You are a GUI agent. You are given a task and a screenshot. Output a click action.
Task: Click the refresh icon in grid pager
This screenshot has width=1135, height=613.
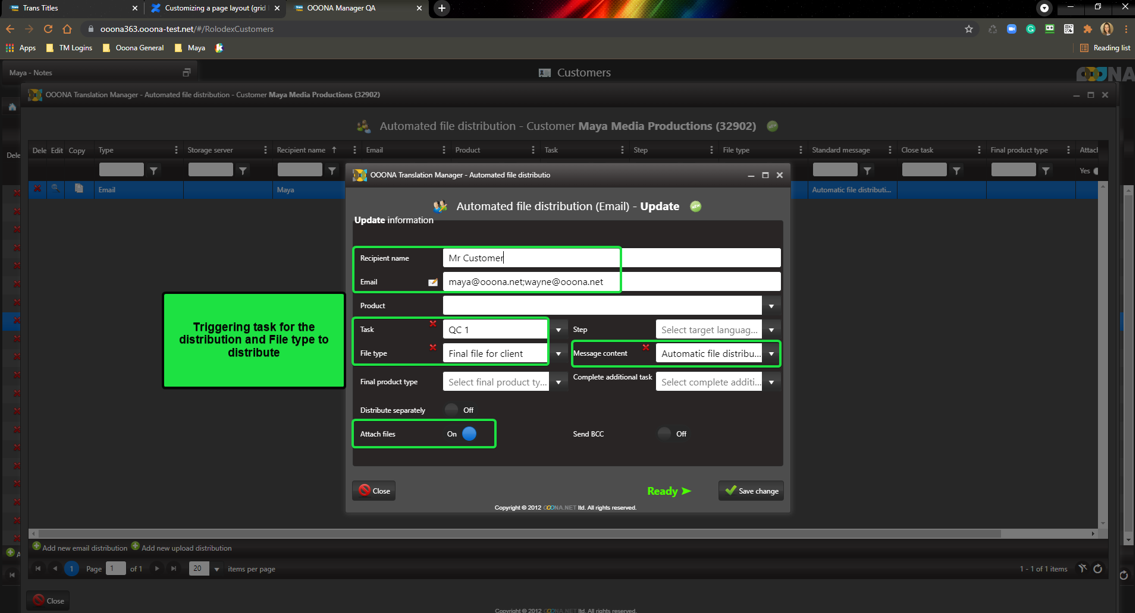pyautogui.click(x=1097, y=569)
